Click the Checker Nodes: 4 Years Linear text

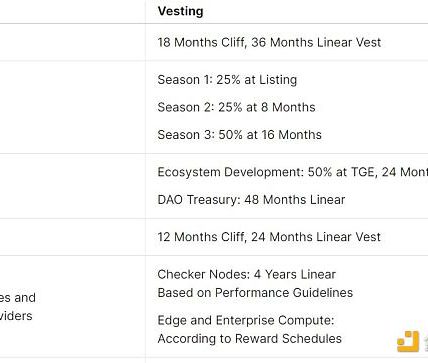click(x=246, y=274)
